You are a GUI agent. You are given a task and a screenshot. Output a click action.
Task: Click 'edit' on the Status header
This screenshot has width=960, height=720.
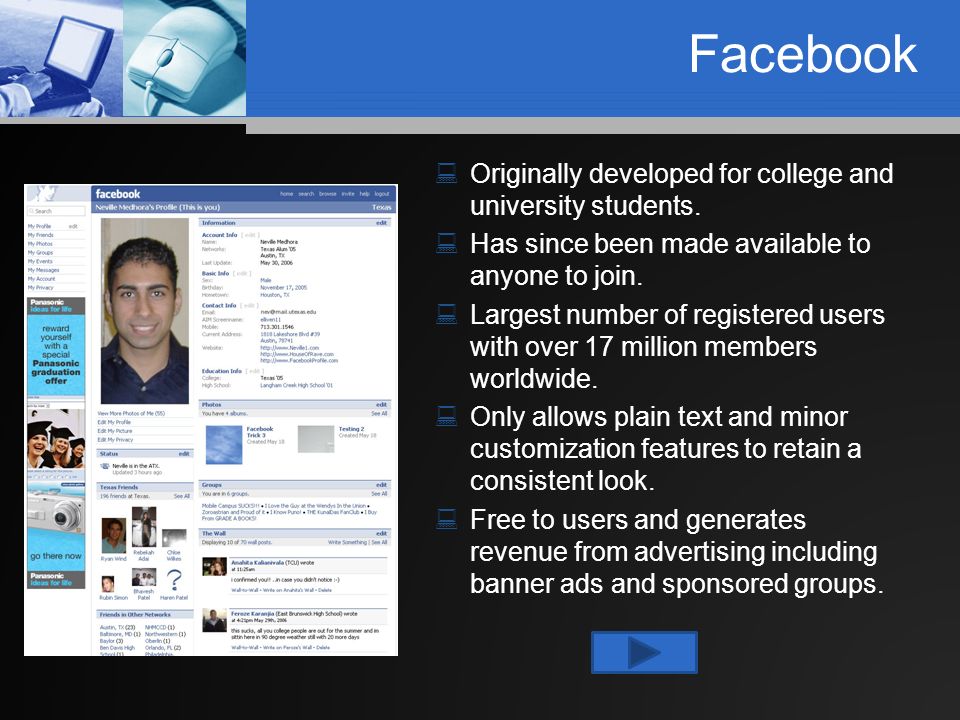184,454
